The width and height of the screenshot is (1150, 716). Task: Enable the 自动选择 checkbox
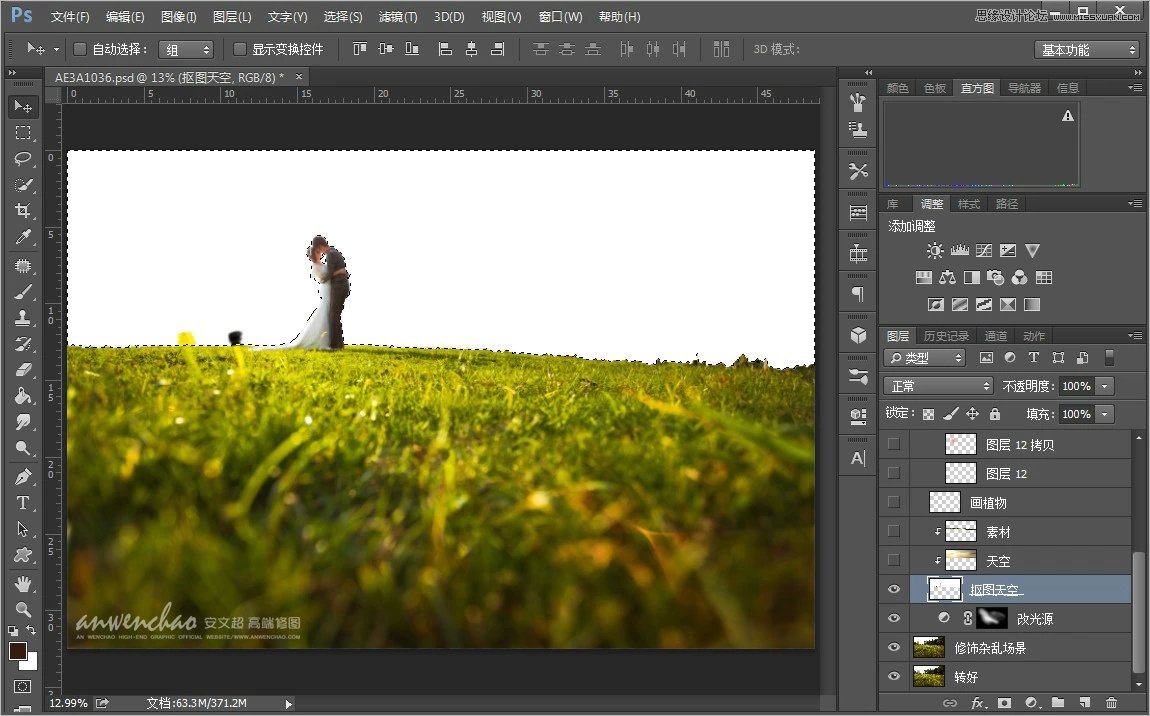click(81, 49)
